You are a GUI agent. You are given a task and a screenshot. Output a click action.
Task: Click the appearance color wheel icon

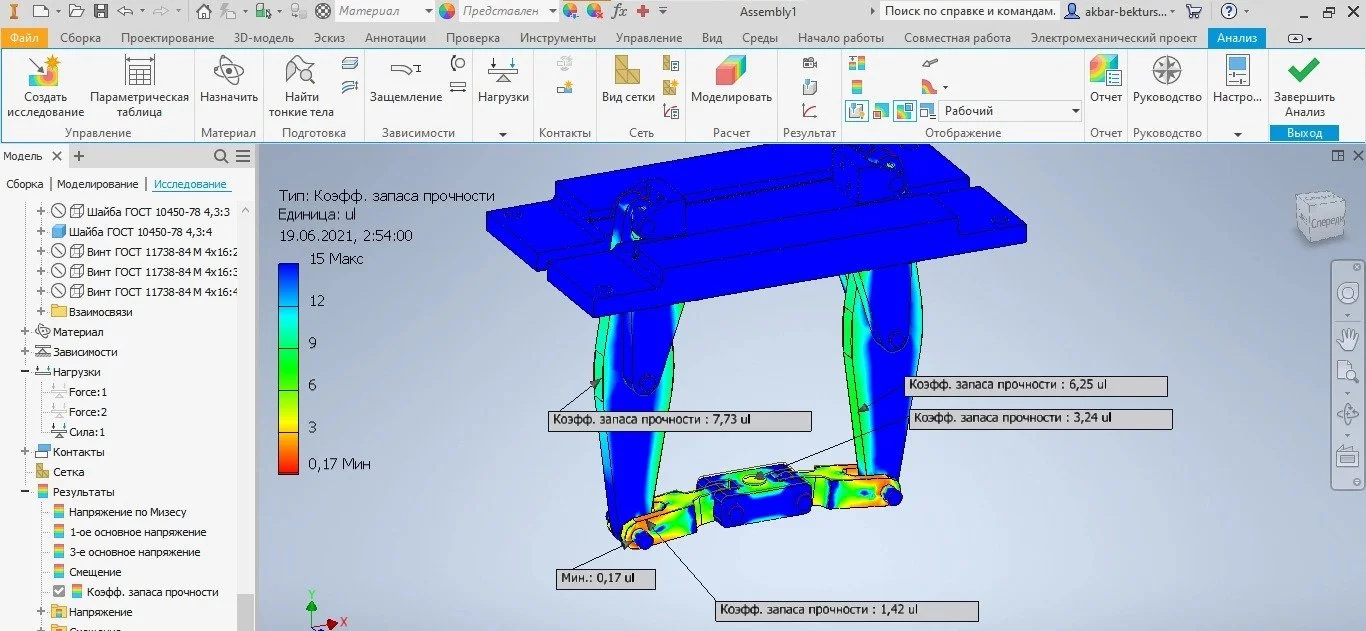pos(446,11)
